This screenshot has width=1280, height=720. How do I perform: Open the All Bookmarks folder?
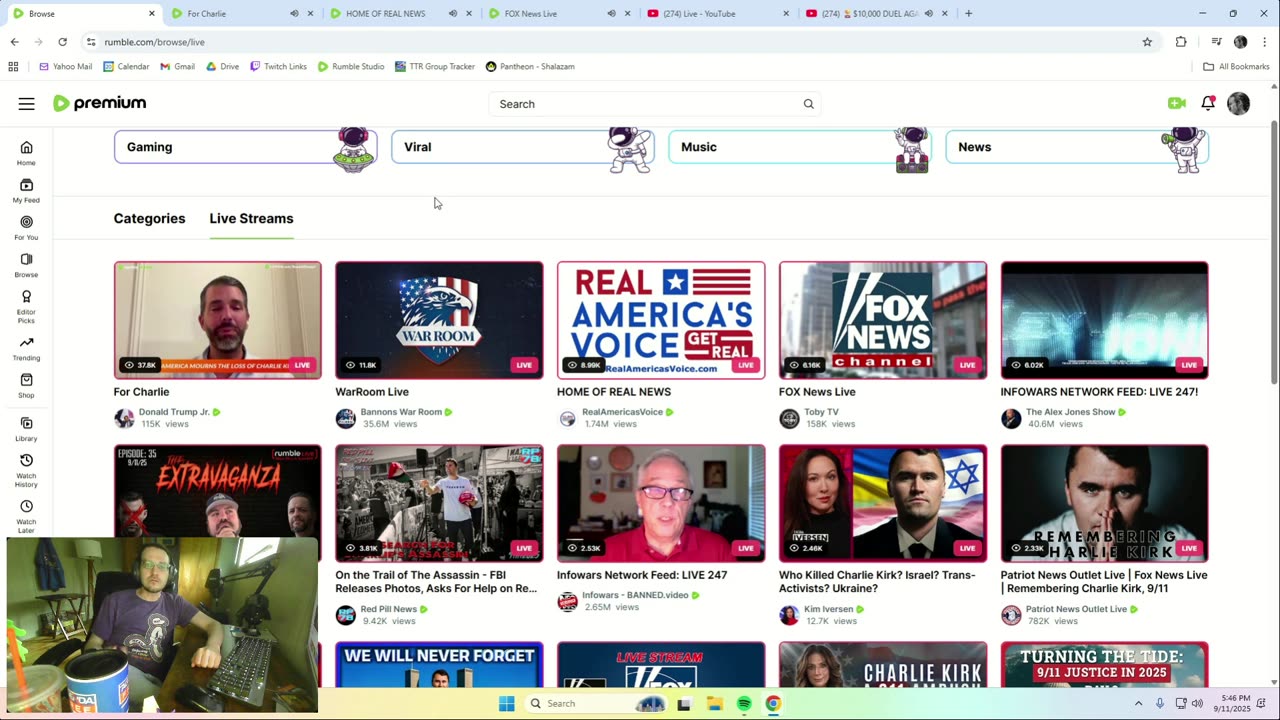[x=1236, y=66]
